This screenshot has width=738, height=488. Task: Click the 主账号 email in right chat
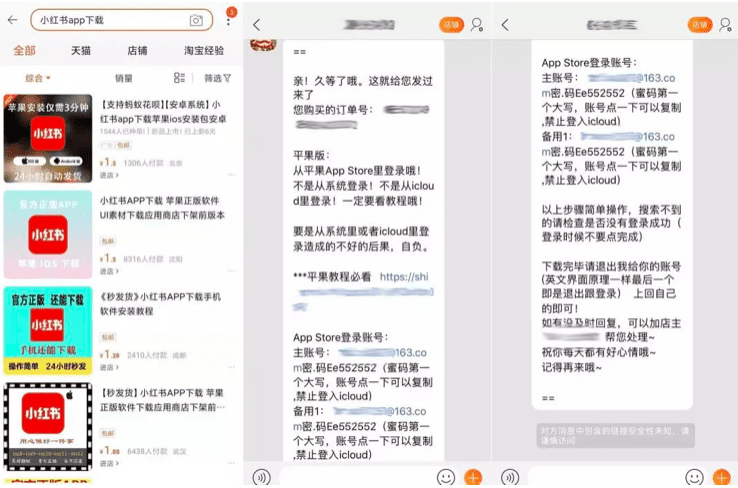pos(631,78)
